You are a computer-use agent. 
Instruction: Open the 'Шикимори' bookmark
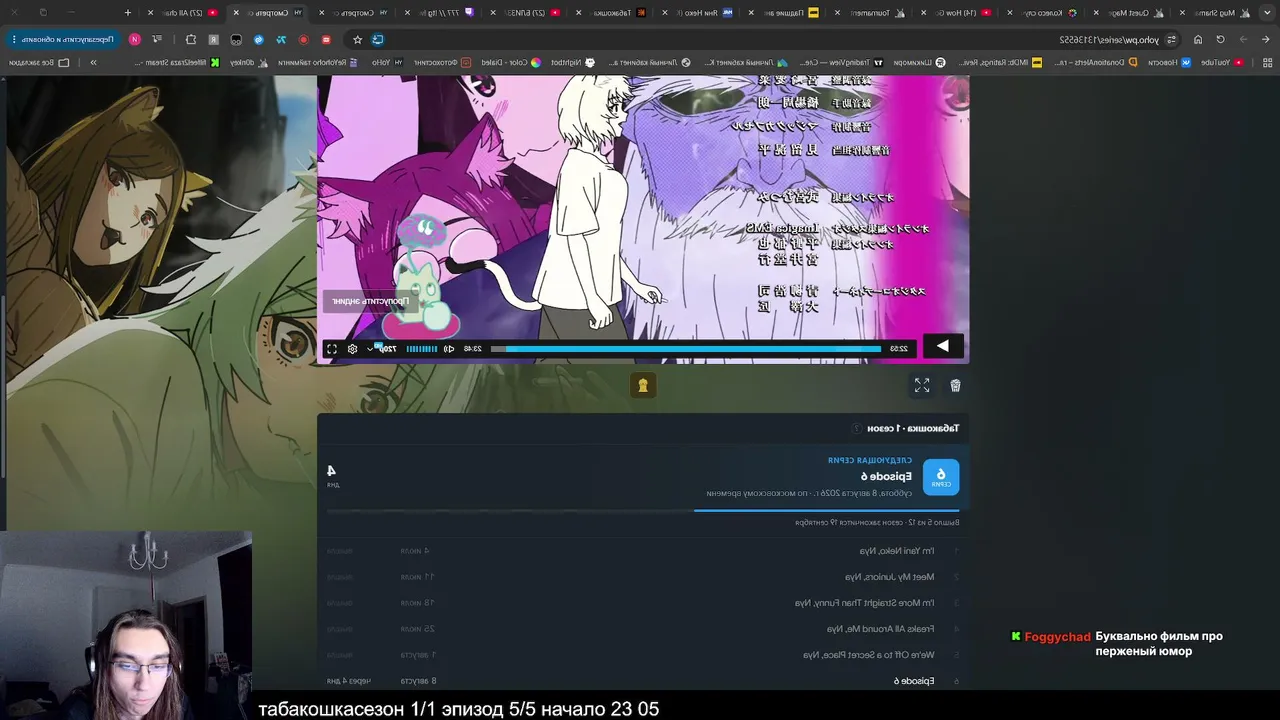pyautogui.click(x=919, y=62)
